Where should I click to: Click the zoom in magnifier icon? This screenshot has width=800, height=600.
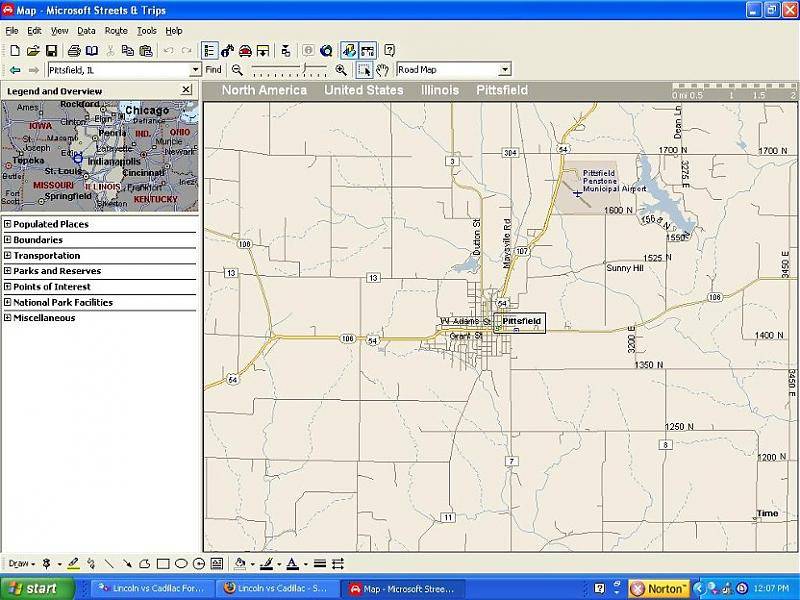[341, 70]
